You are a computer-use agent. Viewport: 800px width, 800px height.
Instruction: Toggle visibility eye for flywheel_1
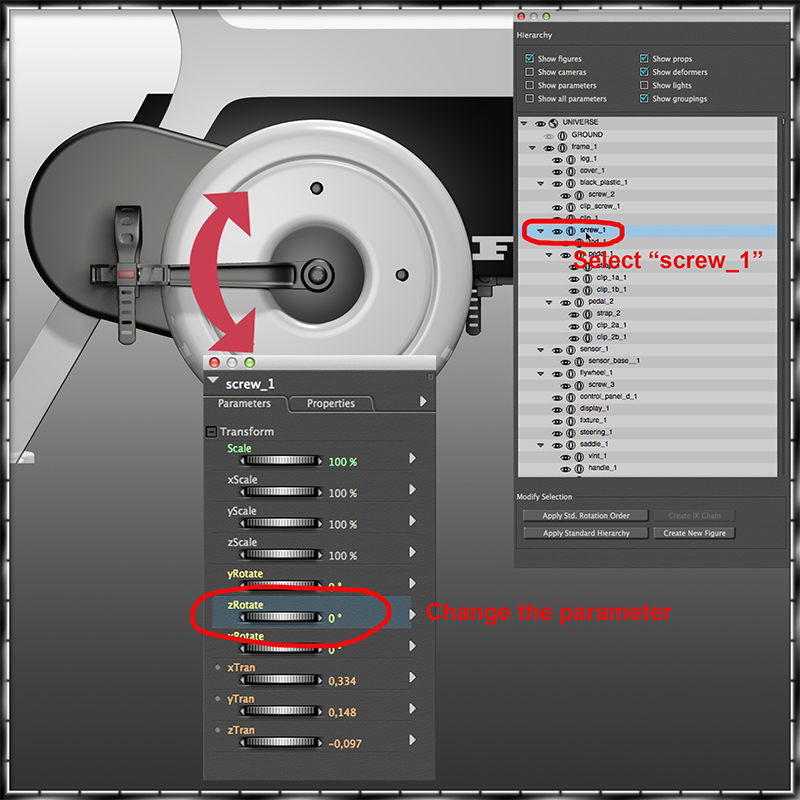557,374
